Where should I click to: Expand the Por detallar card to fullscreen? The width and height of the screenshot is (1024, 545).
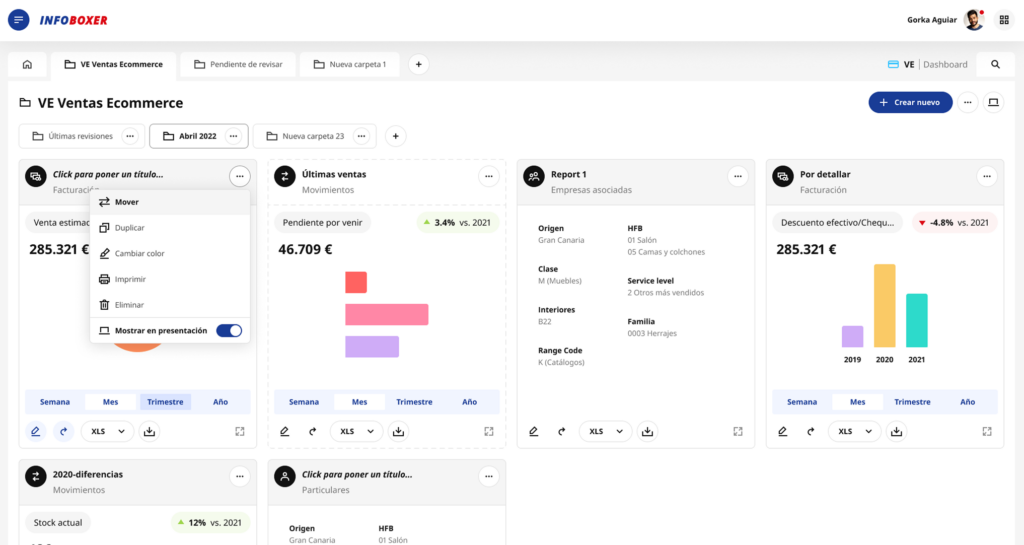pyautogui.click(x=987, y=432)
